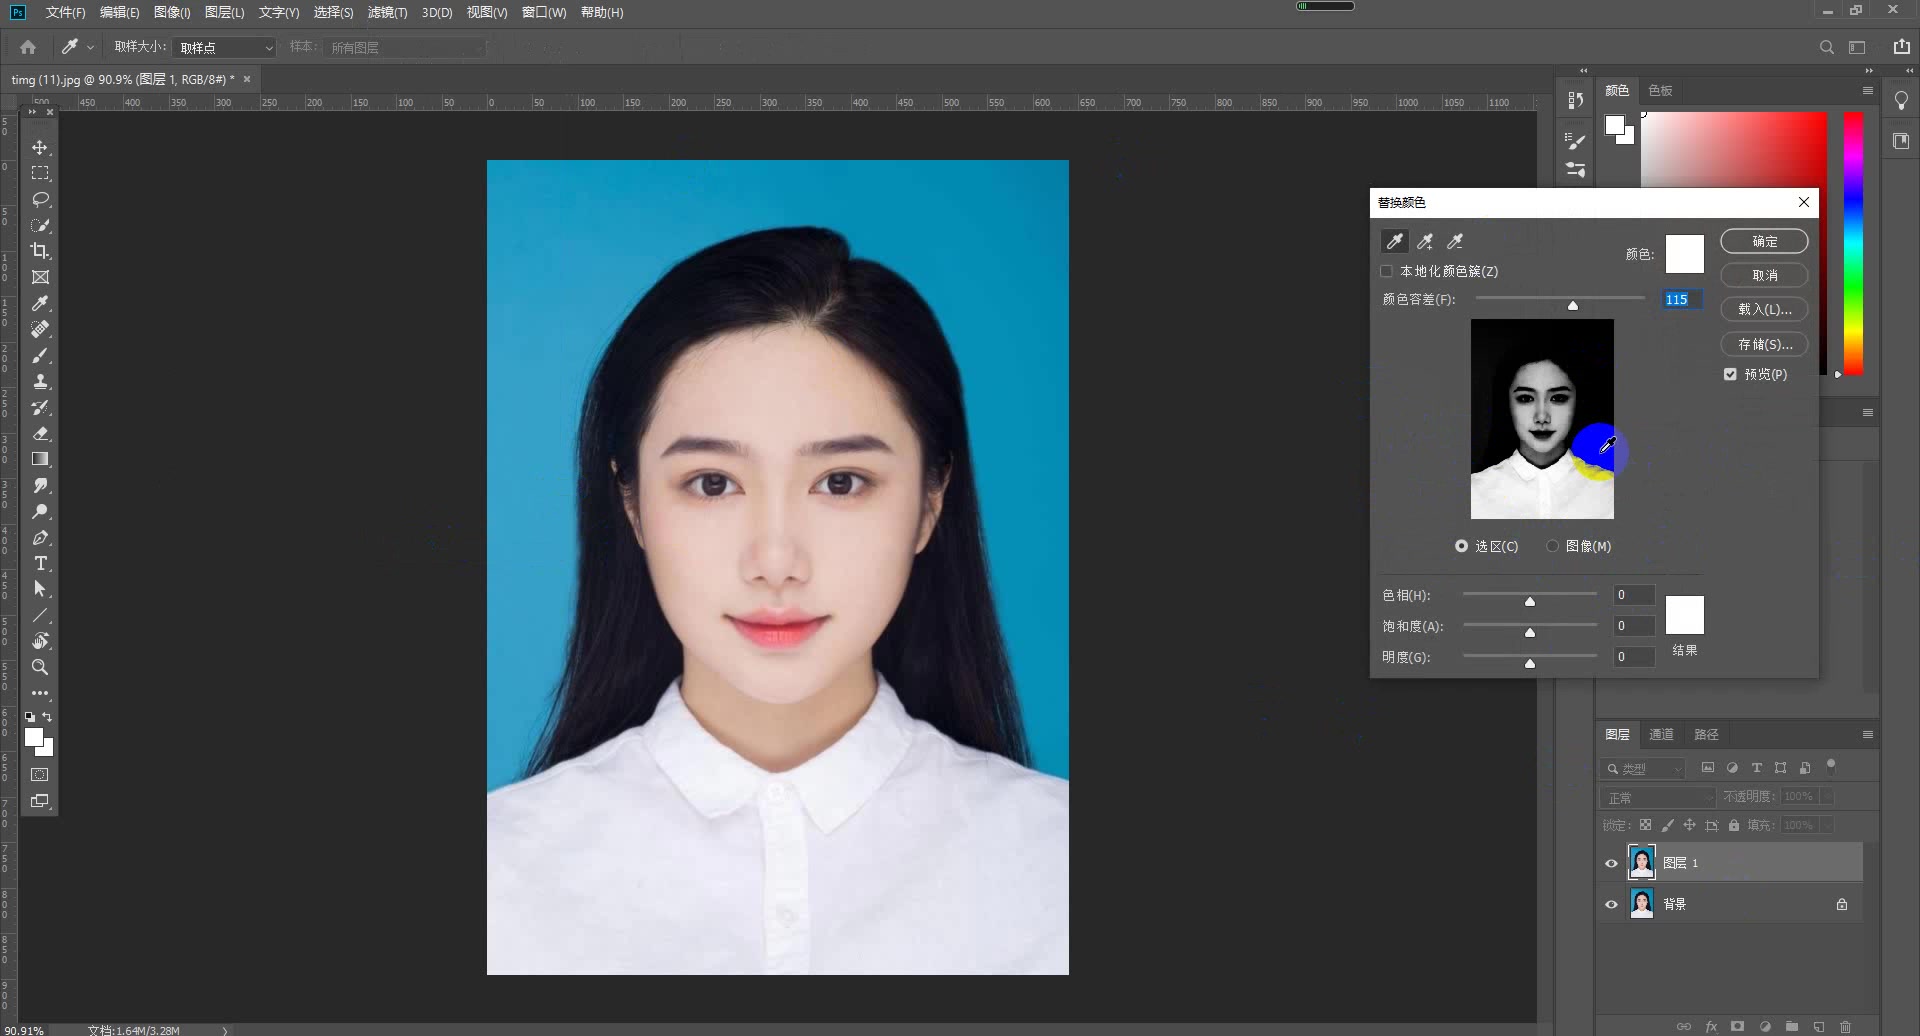This screenshot has width=1920, height=1036.
Task: Select the Frame tool
Action: [x=40, y=277]
